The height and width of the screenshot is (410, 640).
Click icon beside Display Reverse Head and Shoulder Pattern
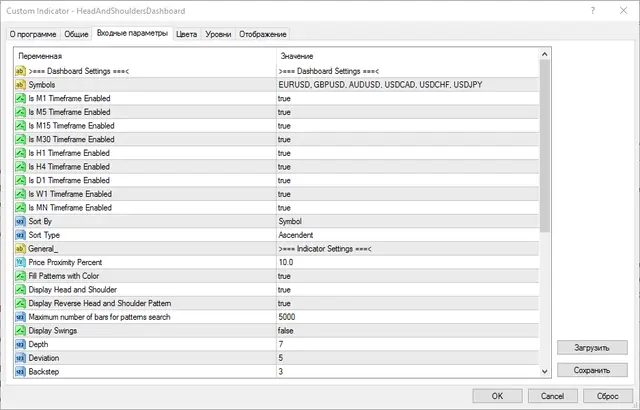point(20,304)
